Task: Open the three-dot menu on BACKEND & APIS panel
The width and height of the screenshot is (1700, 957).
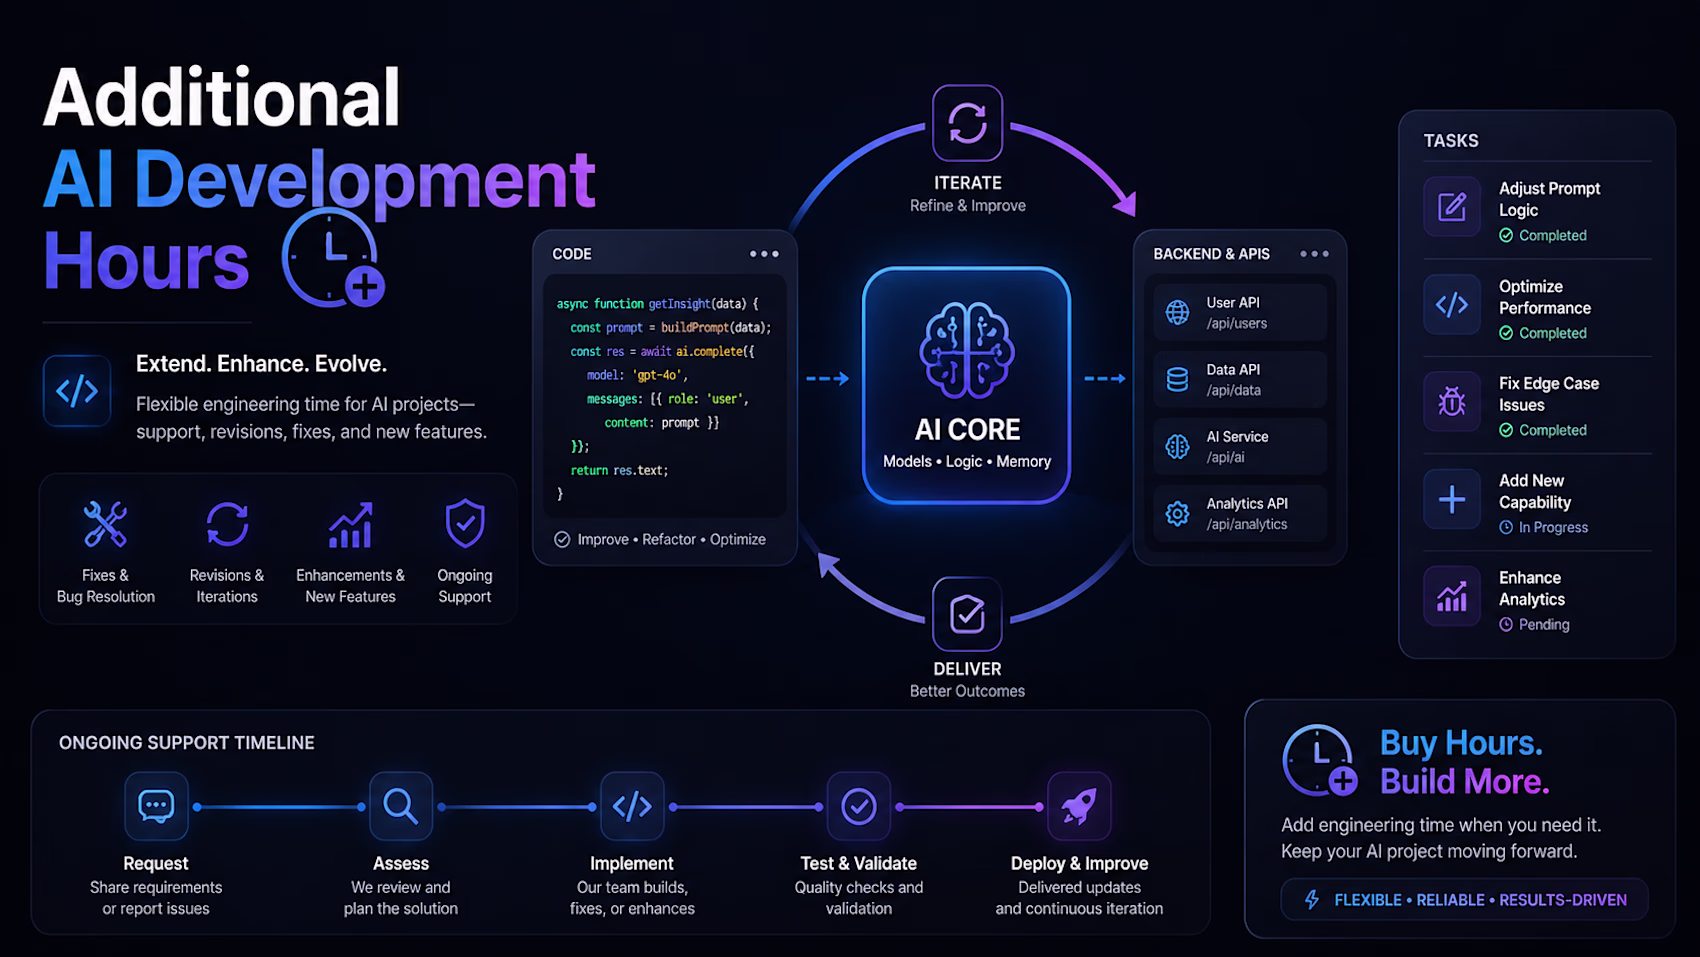Action: (1314, 254)
